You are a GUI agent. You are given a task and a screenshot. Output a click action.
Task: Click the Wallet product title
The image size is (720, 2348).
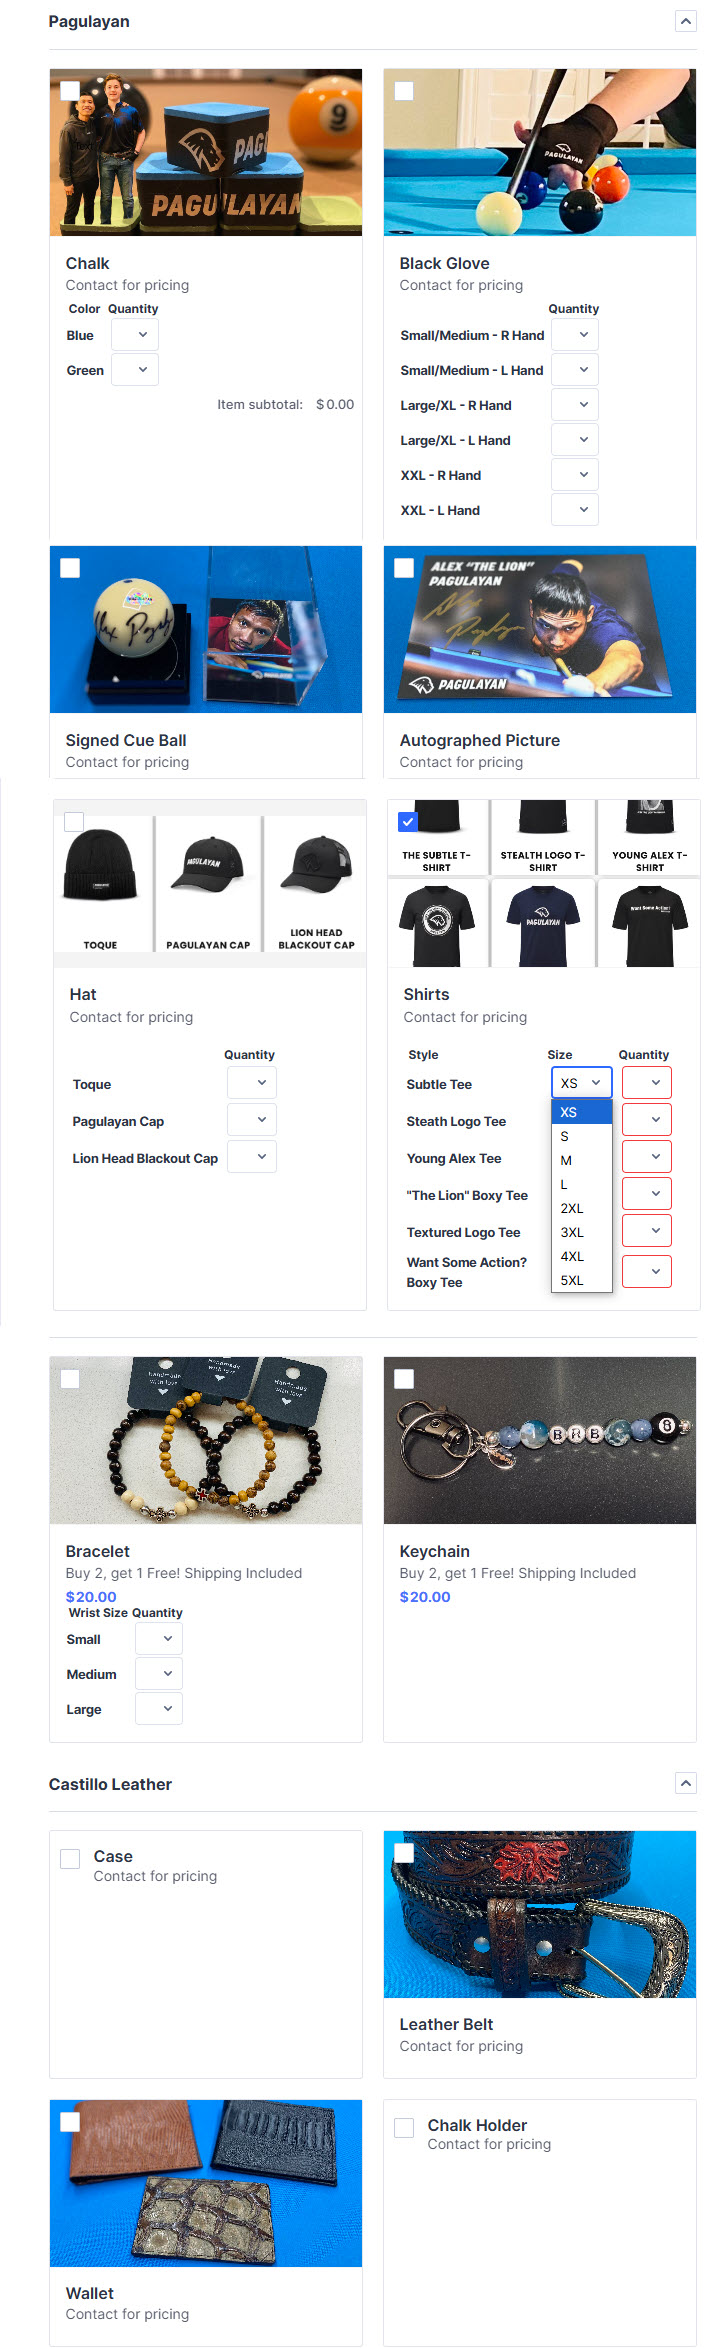pos(90,2293)
